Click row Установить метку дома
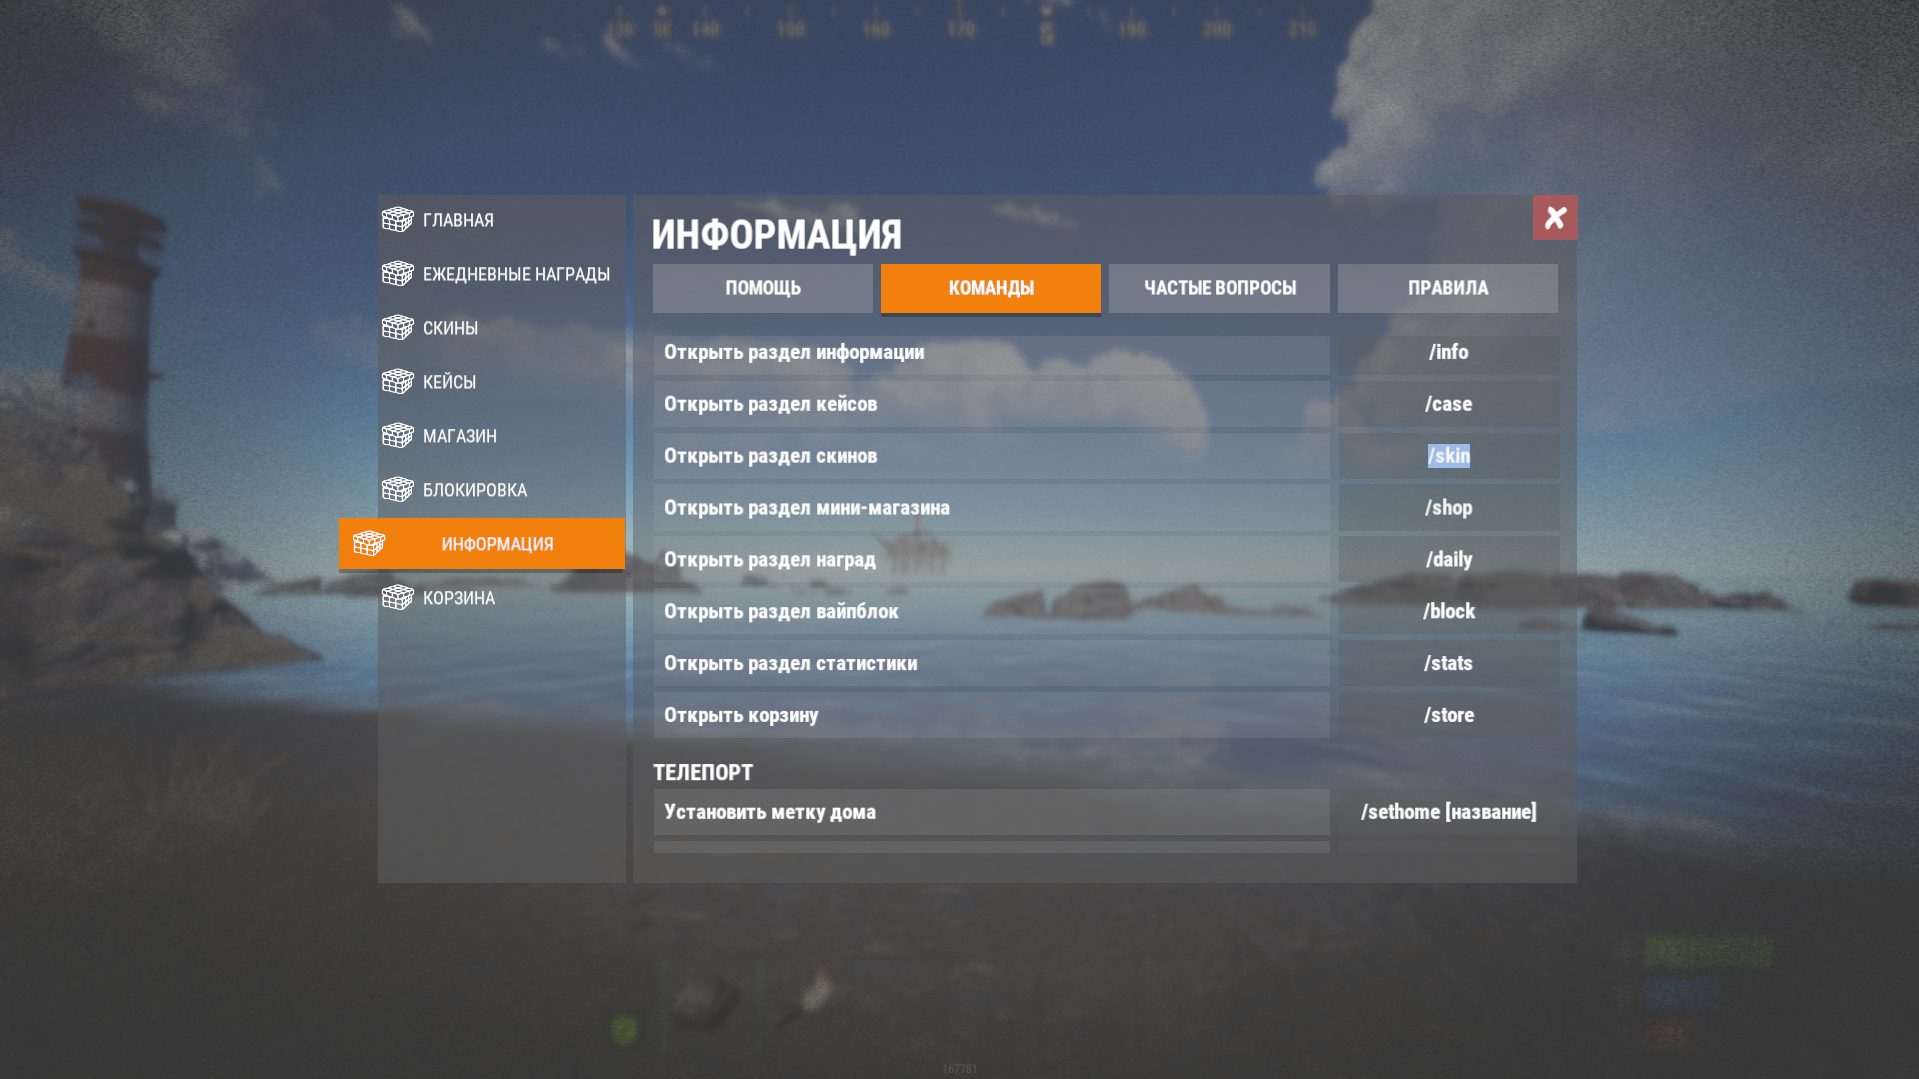 point(991,812)
